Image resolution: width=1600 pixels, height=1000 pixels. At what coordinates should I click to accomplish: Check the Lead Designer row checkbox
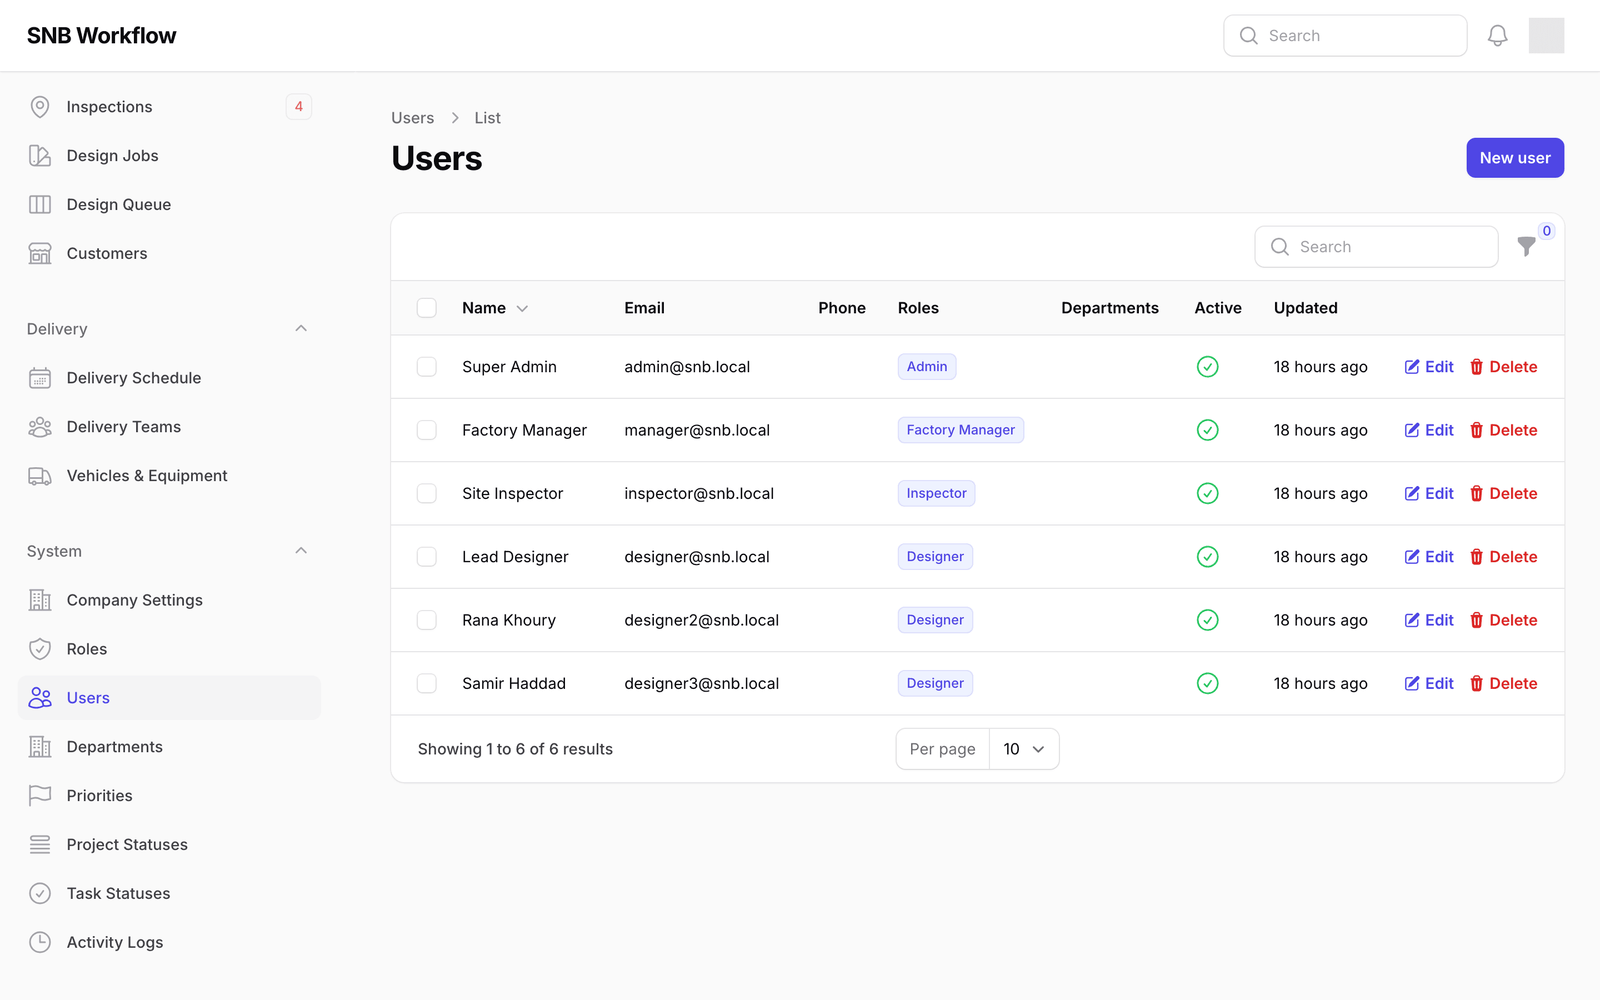point(427,557)
